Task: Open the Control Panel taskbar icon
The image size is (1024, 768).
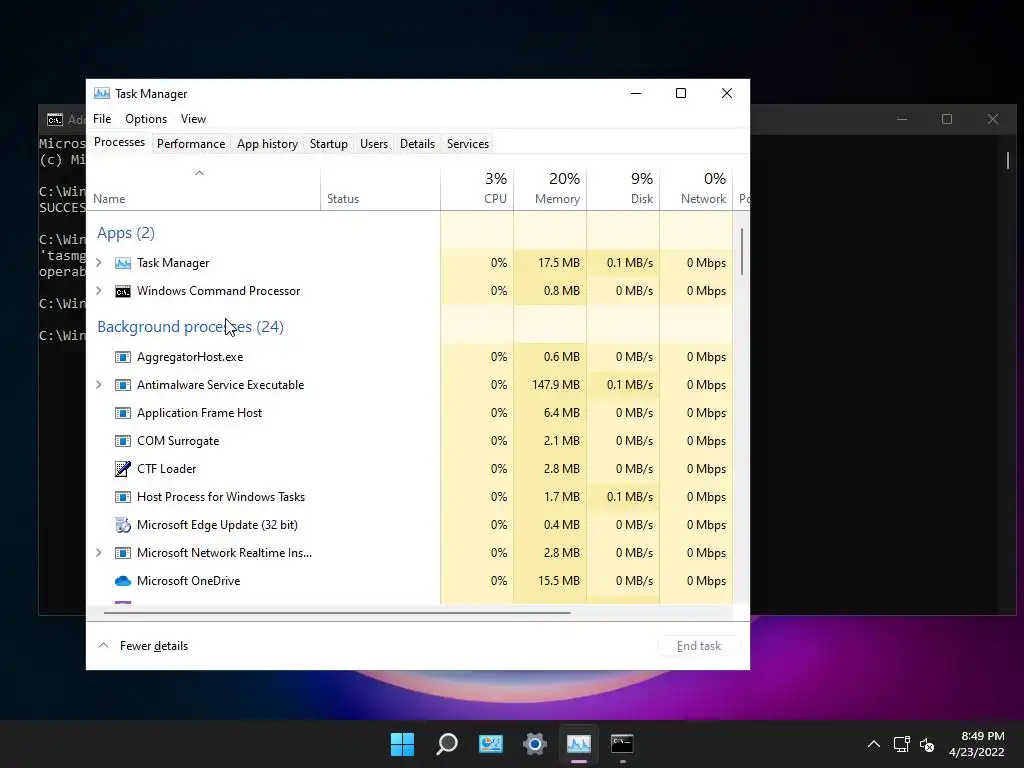Action: point(490,744)
